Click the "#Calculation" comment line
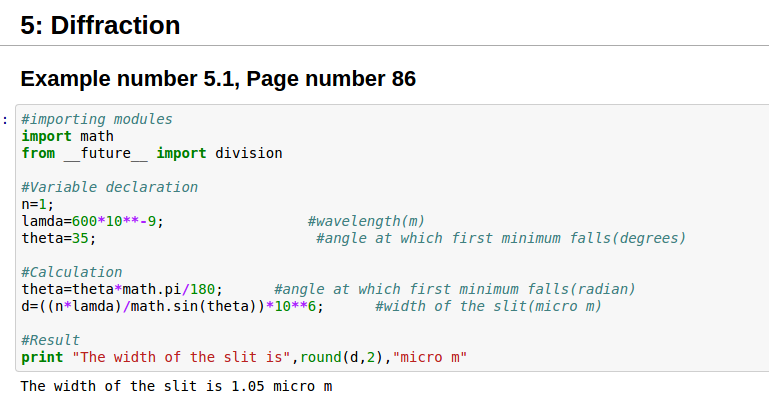769x406 pixels. 72,272
